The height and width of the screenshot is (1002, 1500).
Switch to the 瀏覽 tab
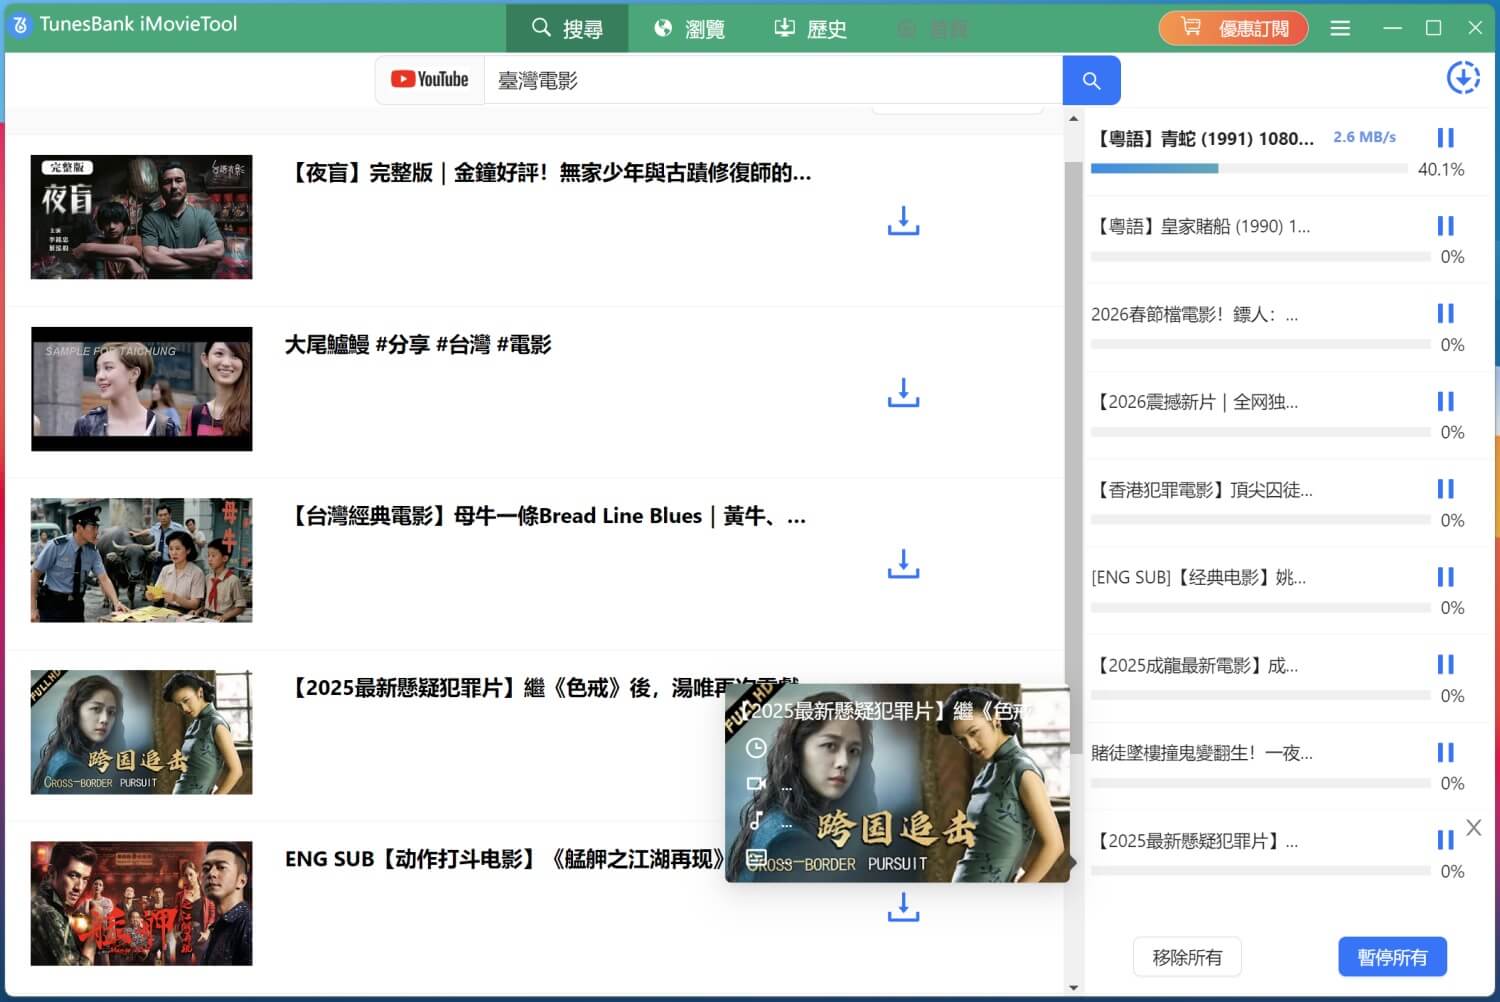click(x=689, y=28)
